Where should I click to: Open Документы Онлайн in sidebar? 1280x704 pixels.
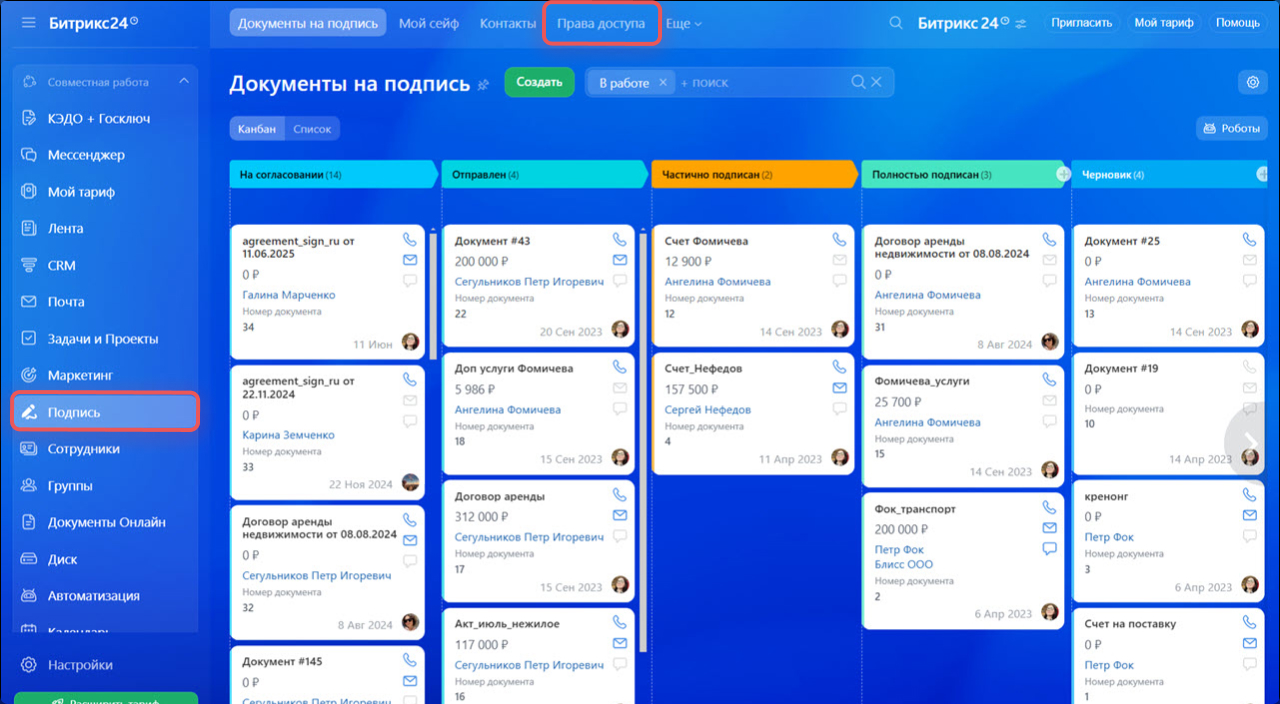click(105, 522)
